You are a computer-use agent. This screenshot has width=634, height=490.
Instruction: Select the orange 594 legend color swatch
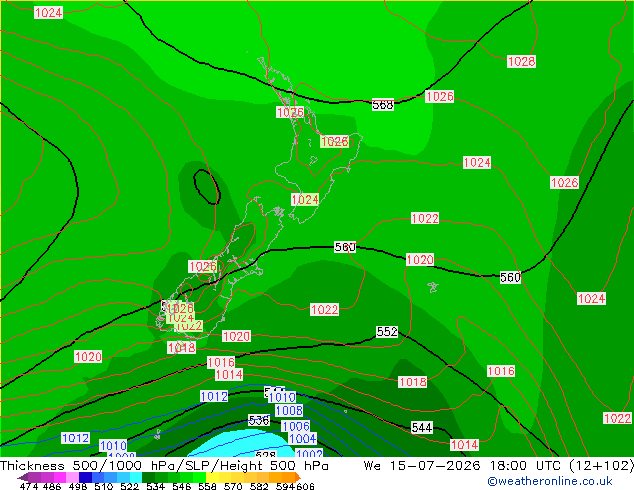(x=289, y=477)
